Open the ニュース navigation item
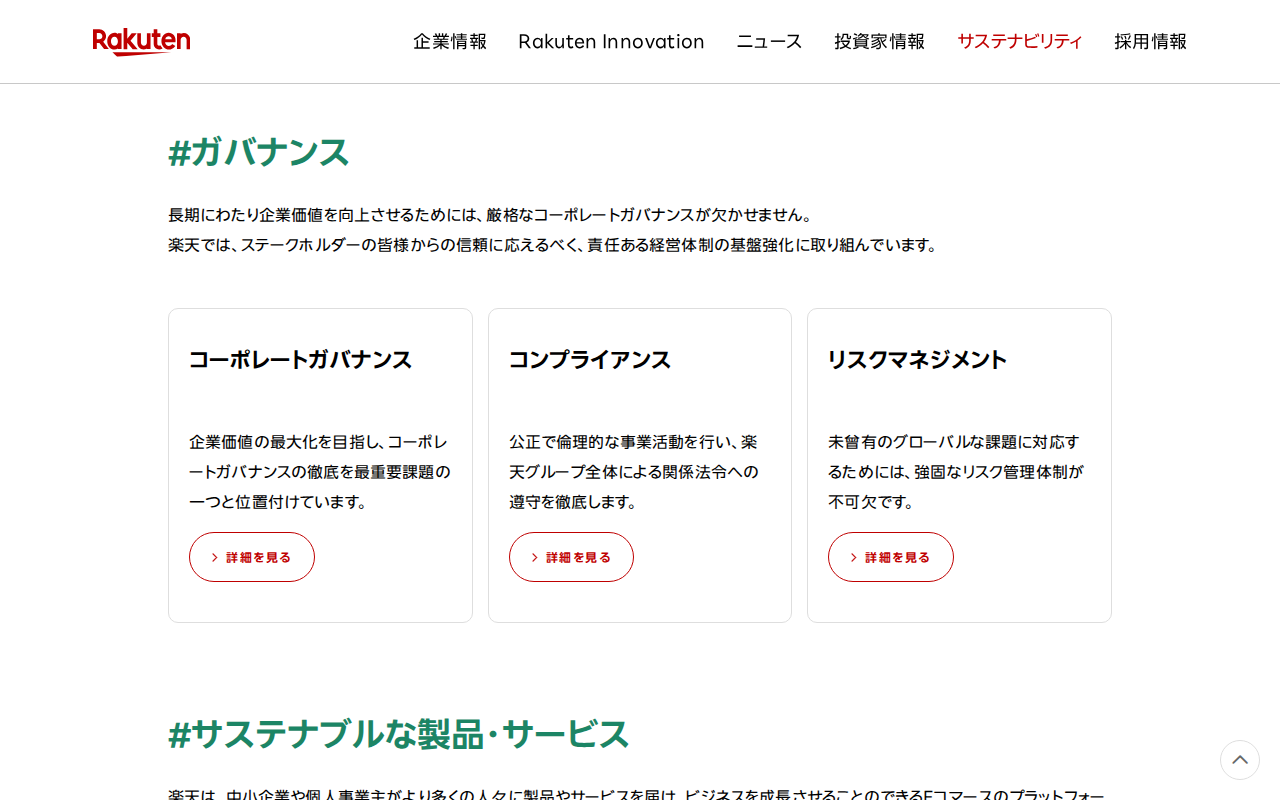Viewport: 1280px width, 800px height. (769, 41)
